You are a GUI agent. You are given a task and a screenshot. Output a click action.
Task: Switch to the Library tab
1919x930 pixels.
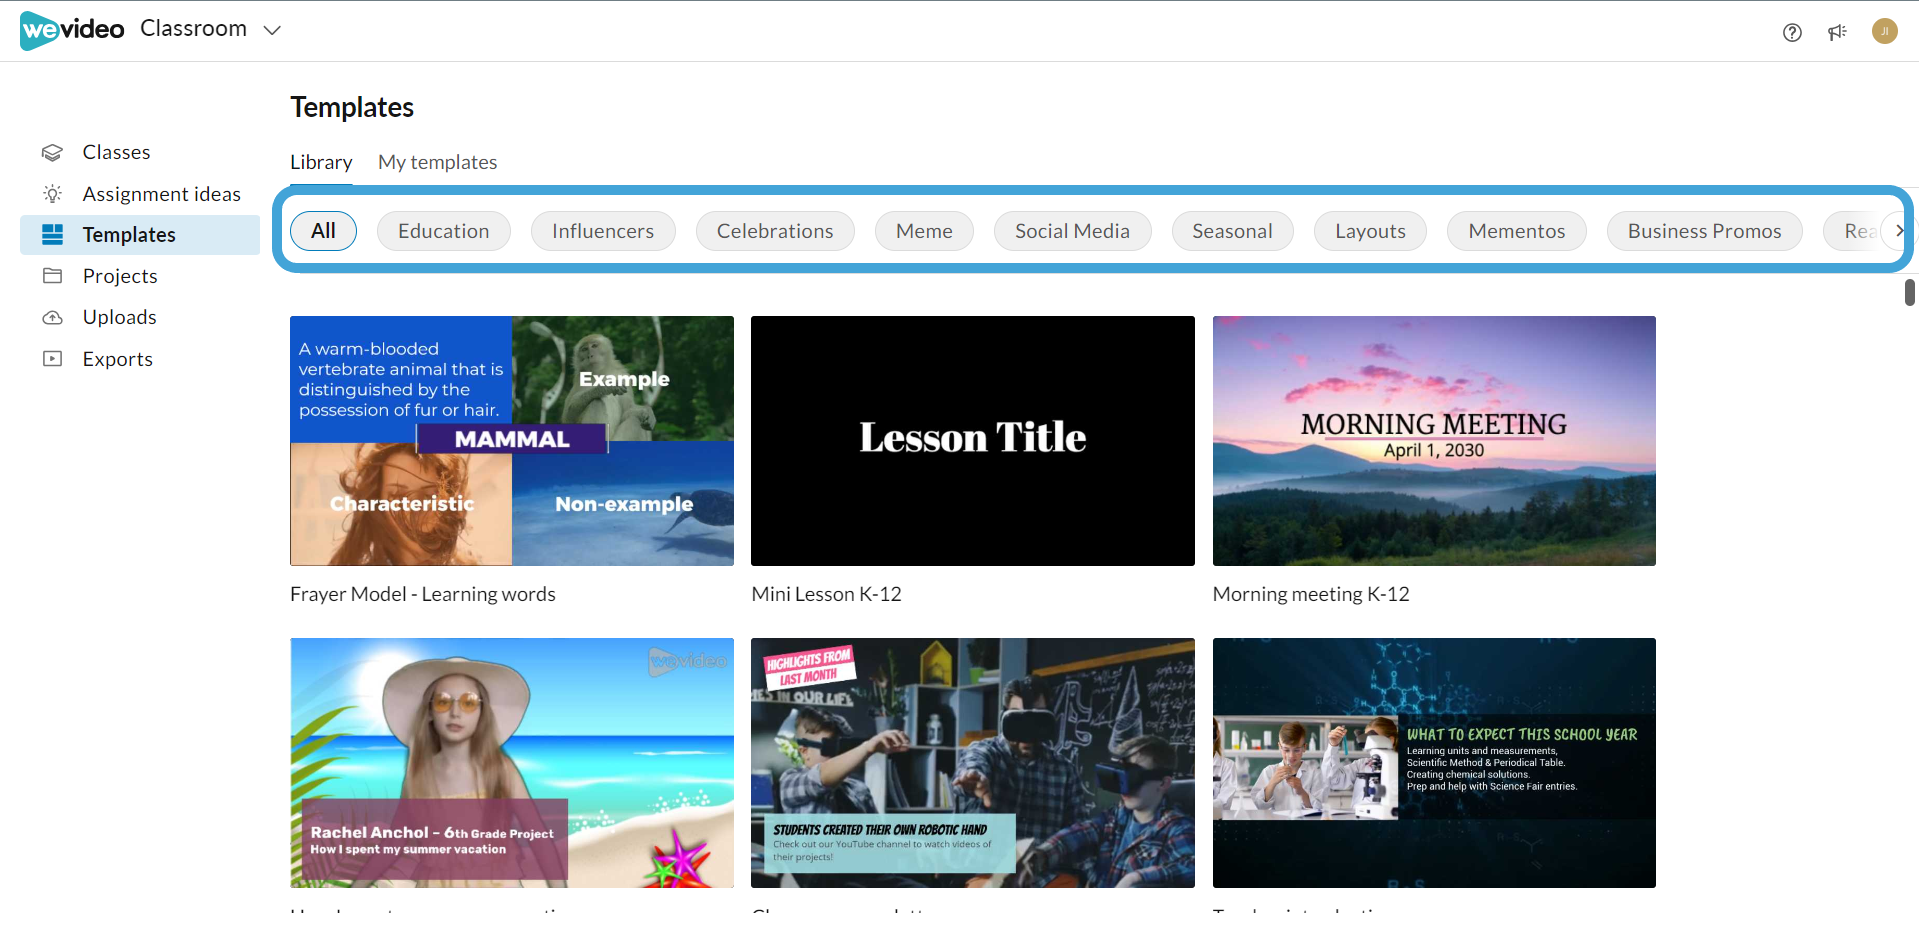[321, 162]
